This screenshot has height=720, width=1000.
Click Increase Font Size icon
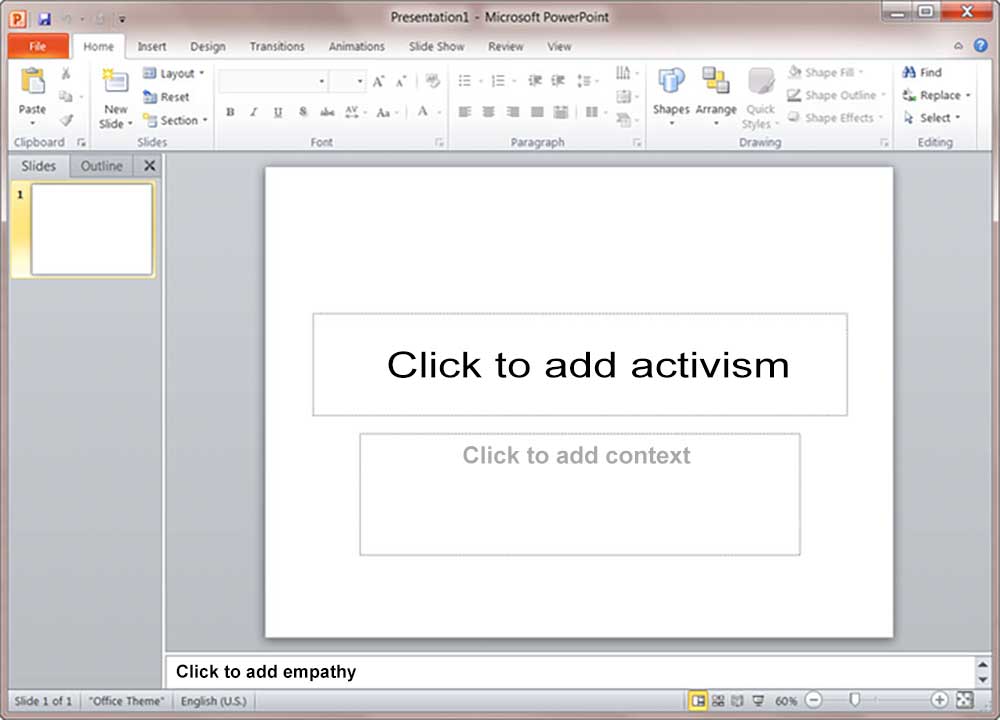(378, 82)
